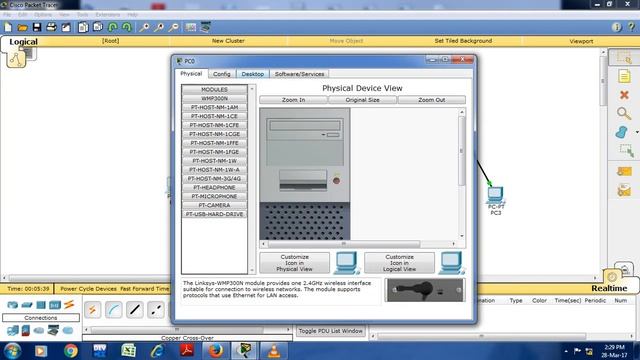Click the PC power button on the tower

click(x=336, y=180)
